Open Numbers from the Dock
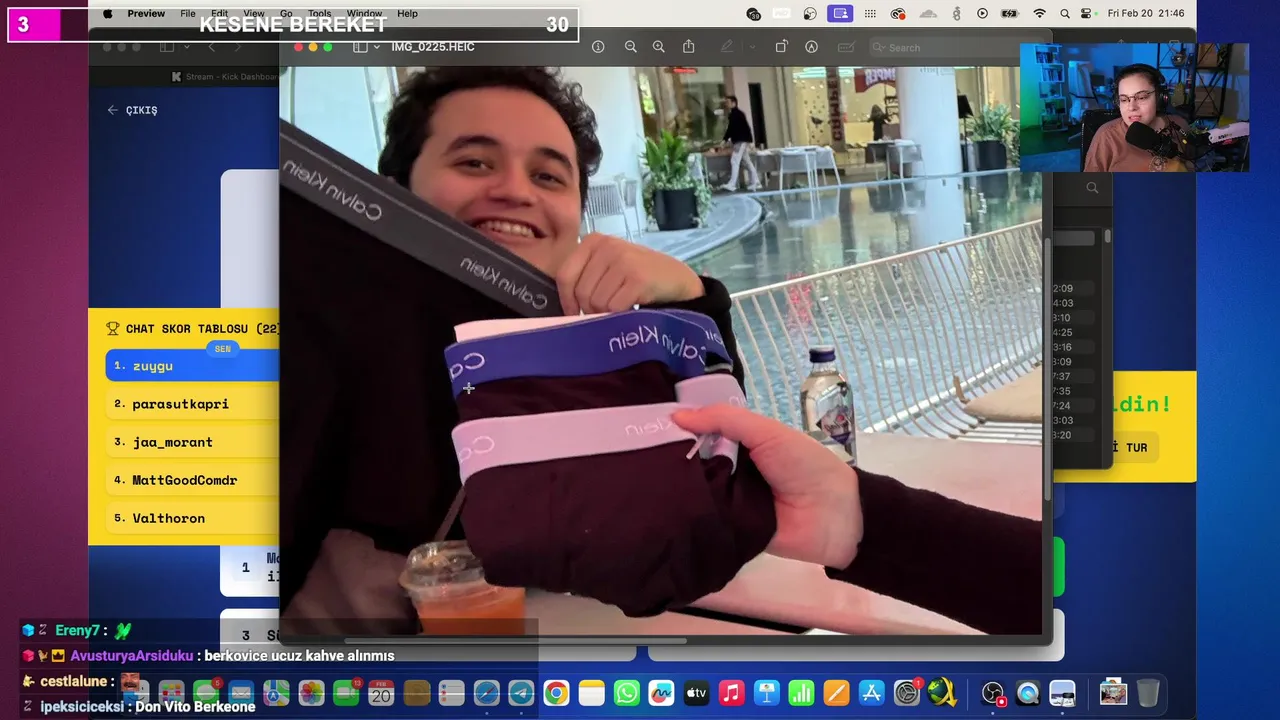This screenshot has height=720, width=1280. (x=801, y=693)
